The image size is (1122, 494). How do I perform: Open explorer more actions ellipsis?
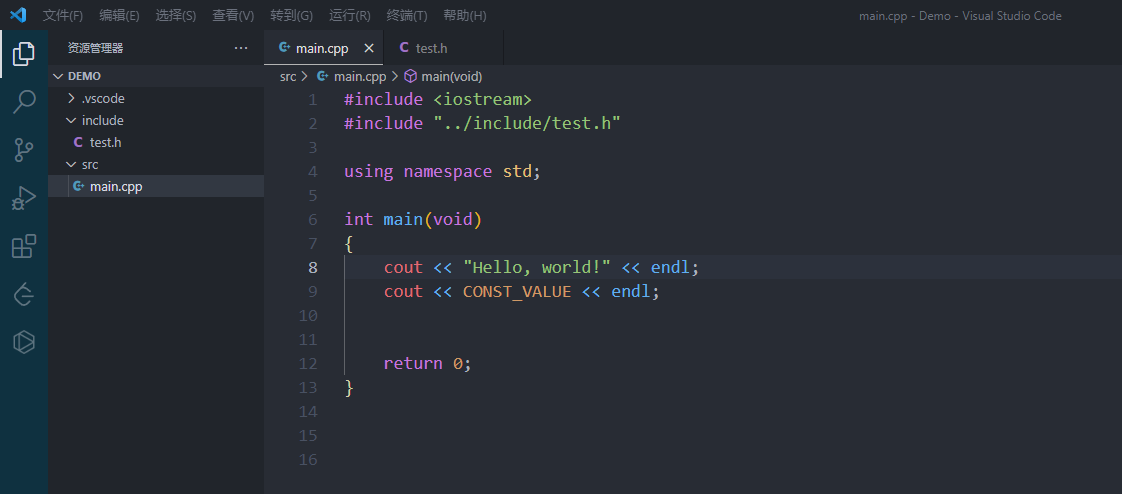point(241,48)
